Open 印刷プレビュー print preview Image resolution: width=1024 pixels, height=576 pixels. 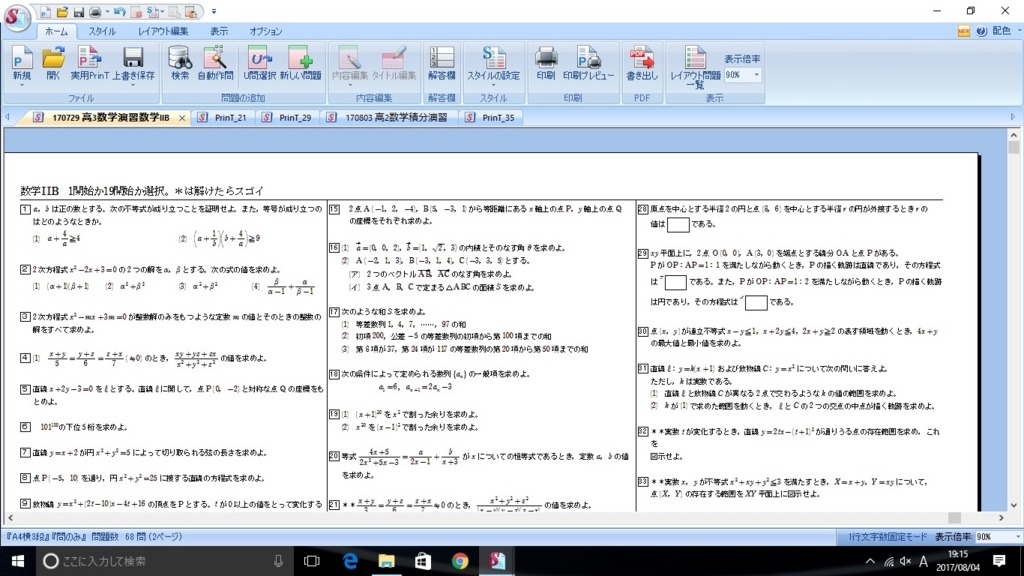coord(588,63)
